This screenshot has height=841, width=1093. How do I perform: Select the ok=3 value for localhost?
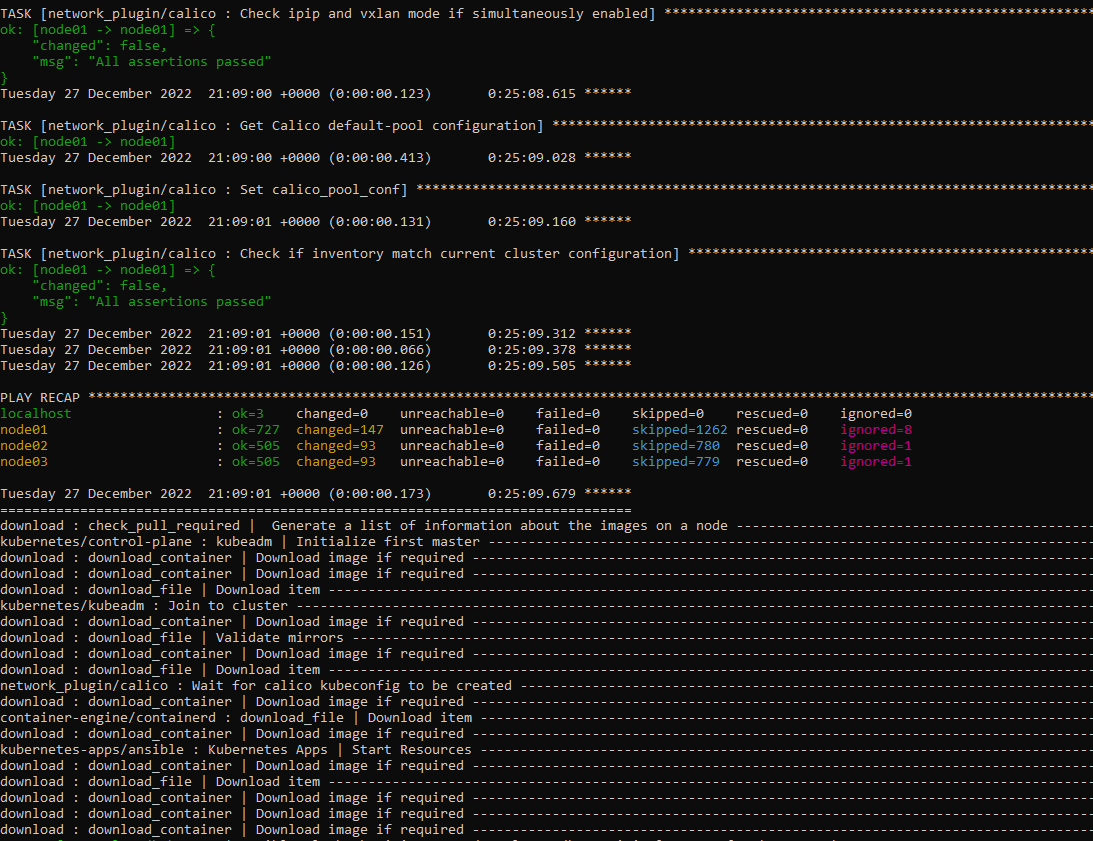[248, 414]
